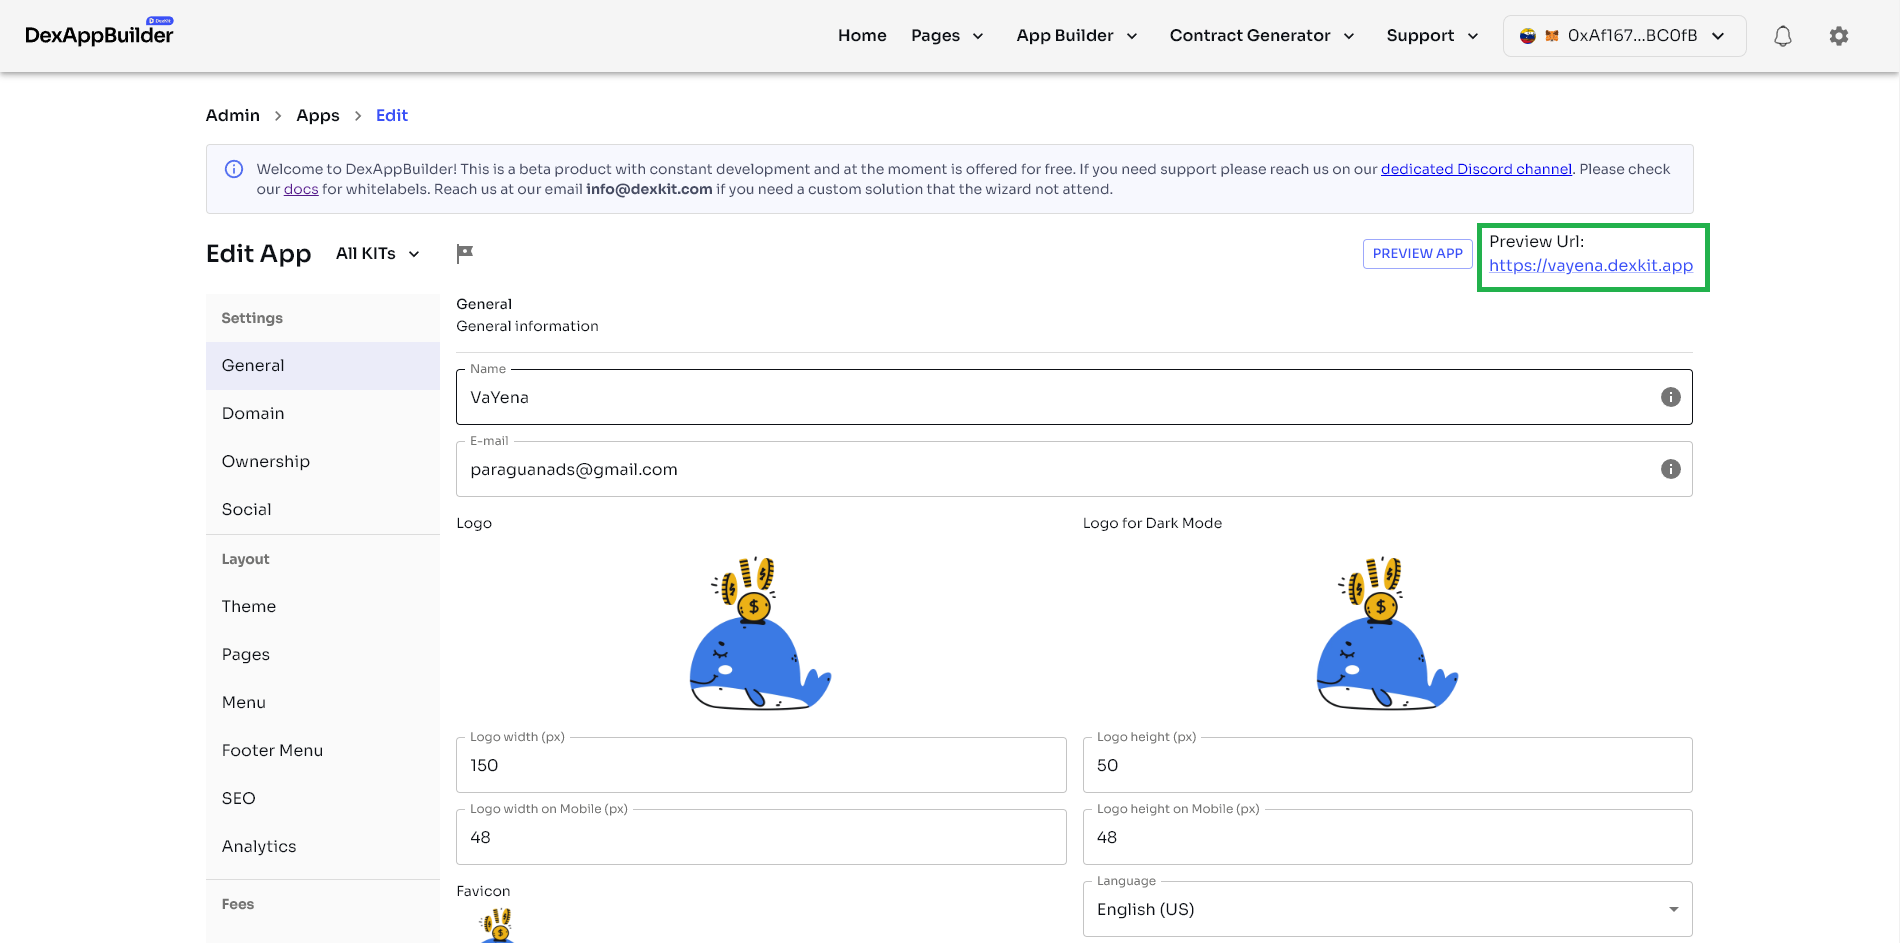
Task: Open the Language dropdown
Action: click(x=1386, y=909)
